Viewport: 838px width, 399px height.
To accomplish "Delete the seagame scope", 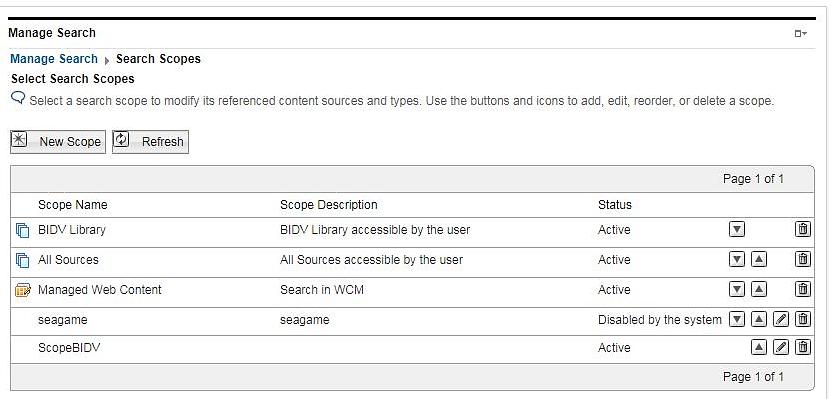I will click(802, 319).
